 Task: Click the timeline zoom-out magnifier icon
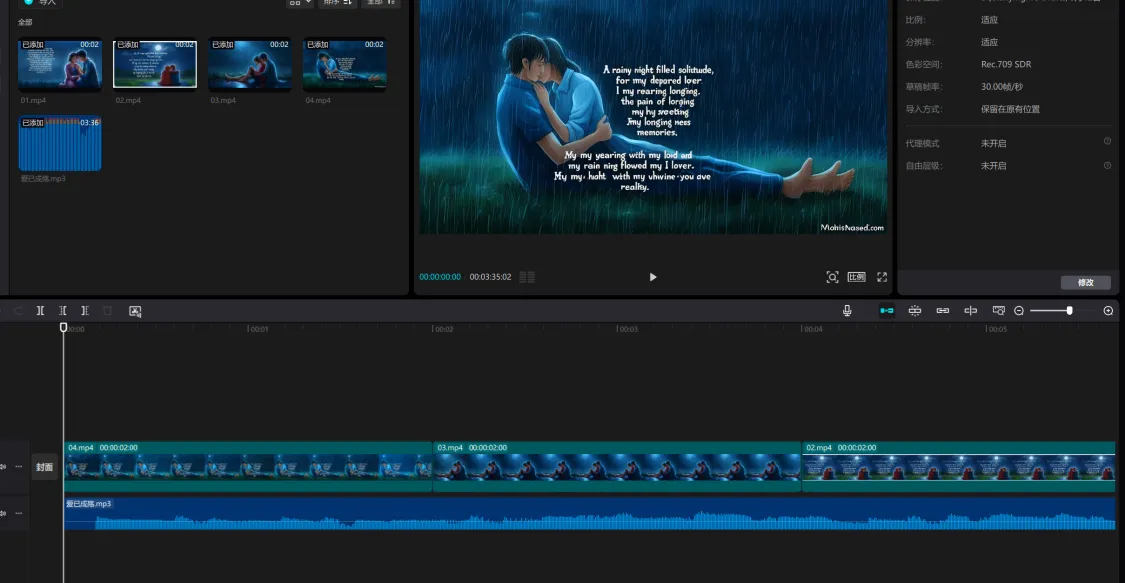(x=1019, y=311)
